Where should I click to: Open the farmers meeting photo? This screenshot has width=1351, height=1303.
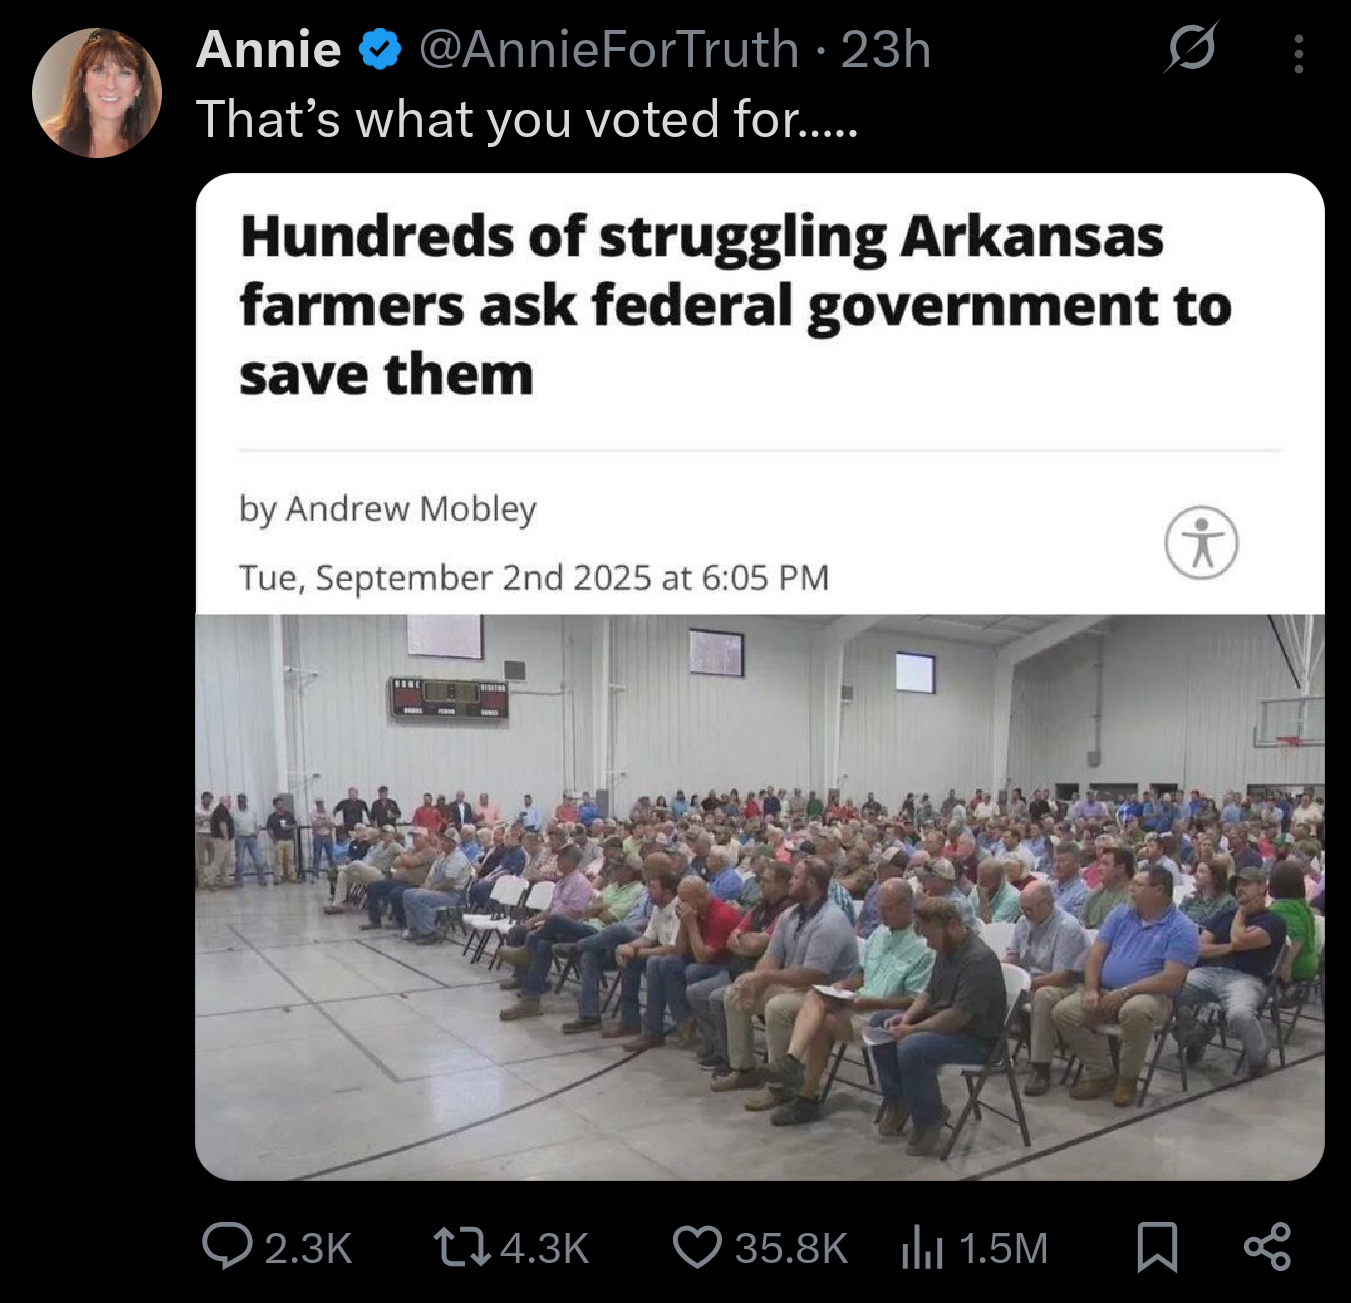(760, 897)
